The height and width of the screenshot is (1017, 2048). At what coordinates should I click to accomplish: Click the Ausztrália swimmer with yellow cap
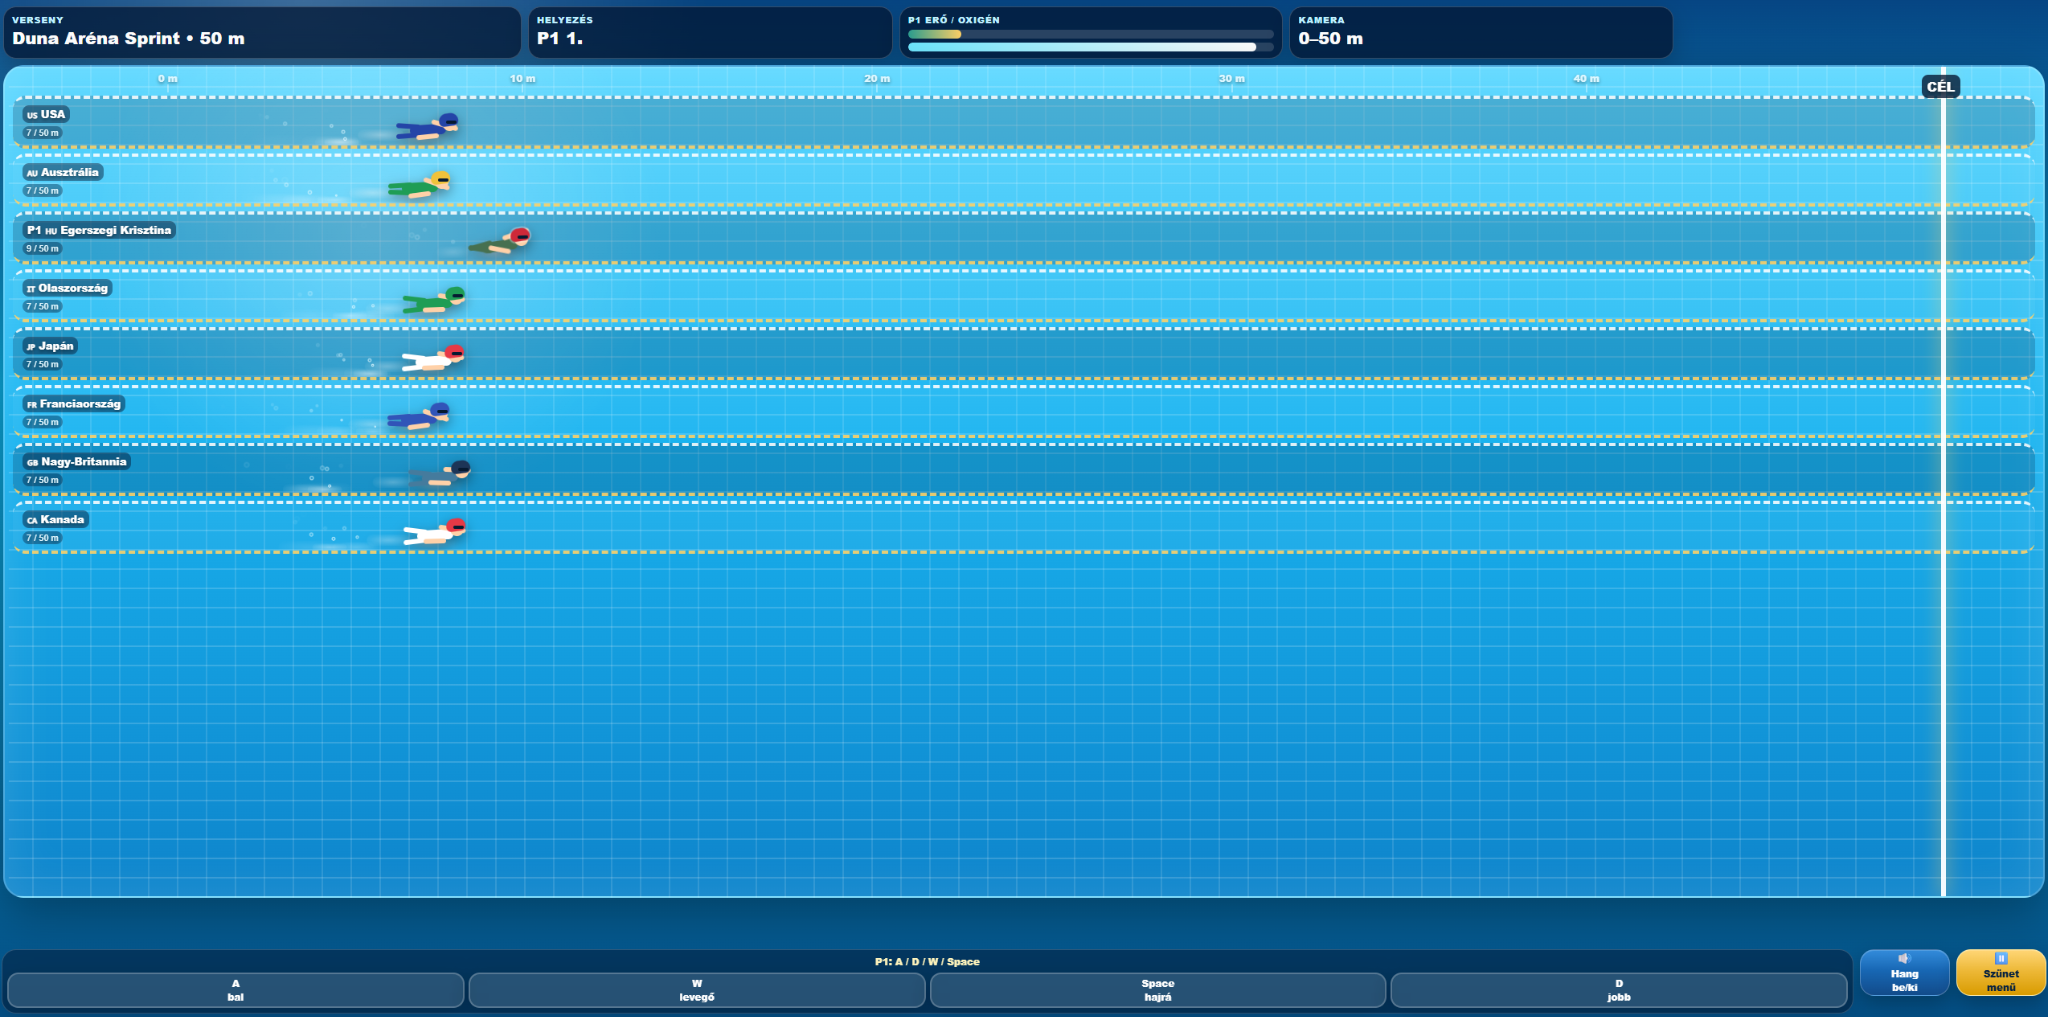click(420, 185)
